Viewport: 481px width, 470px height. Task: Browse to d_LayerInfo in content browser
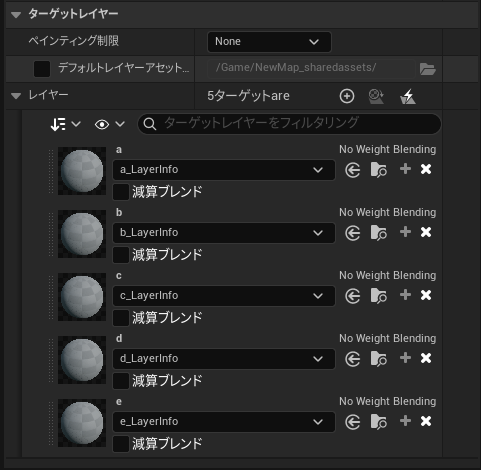(379, 359)
